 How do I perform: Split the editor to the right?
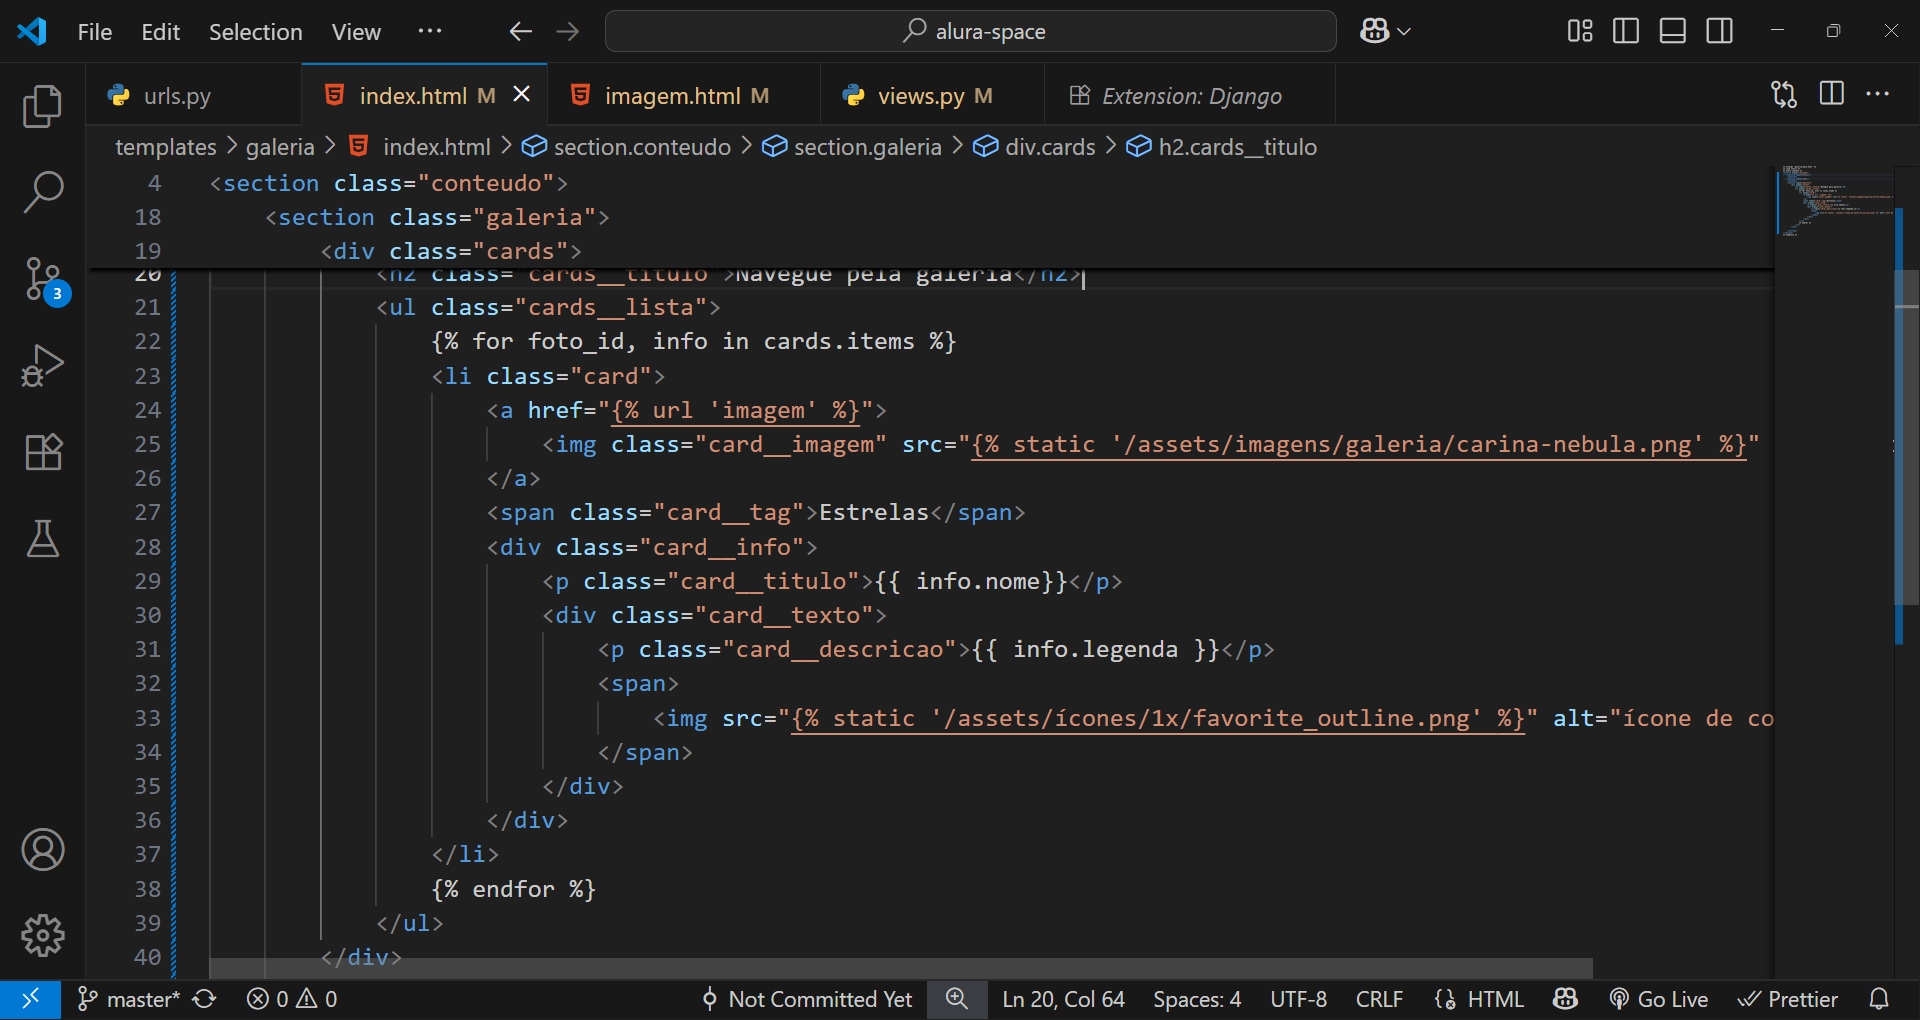tap(1832, 94)
